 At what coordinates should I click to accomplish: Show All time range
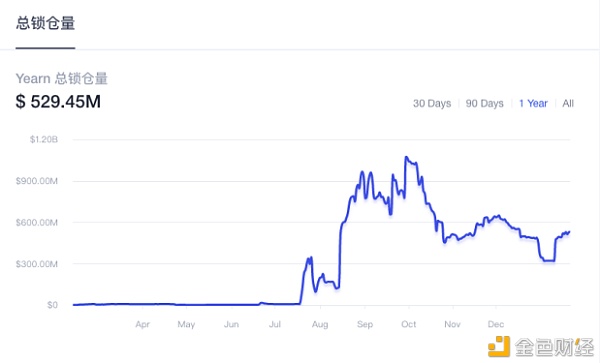coord(568,103)
